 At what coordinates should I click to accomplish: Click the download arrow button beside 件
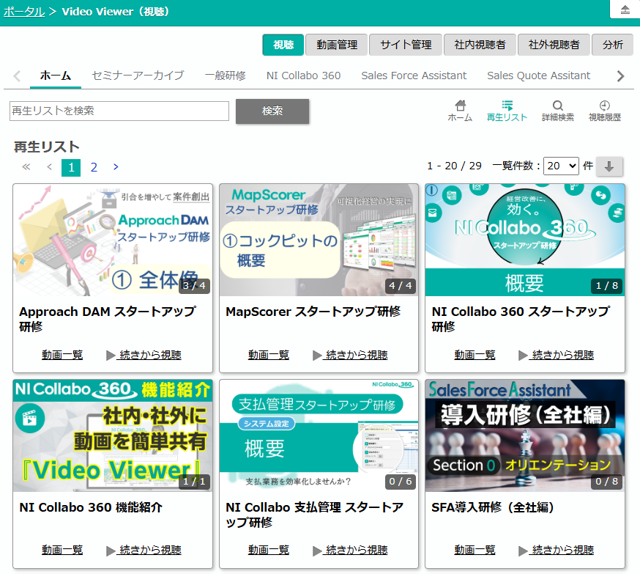point(609,166)
